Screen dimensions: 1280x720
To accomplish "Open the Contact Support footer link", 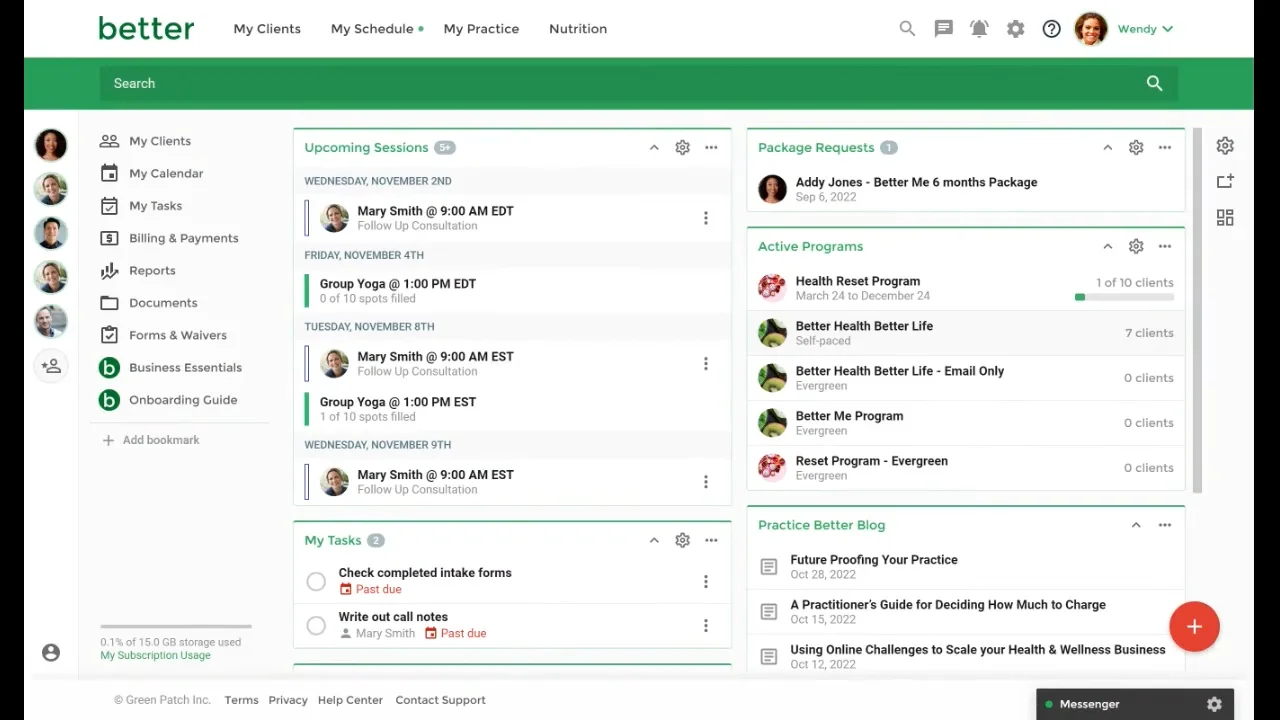I will click(x=440, y=700).
